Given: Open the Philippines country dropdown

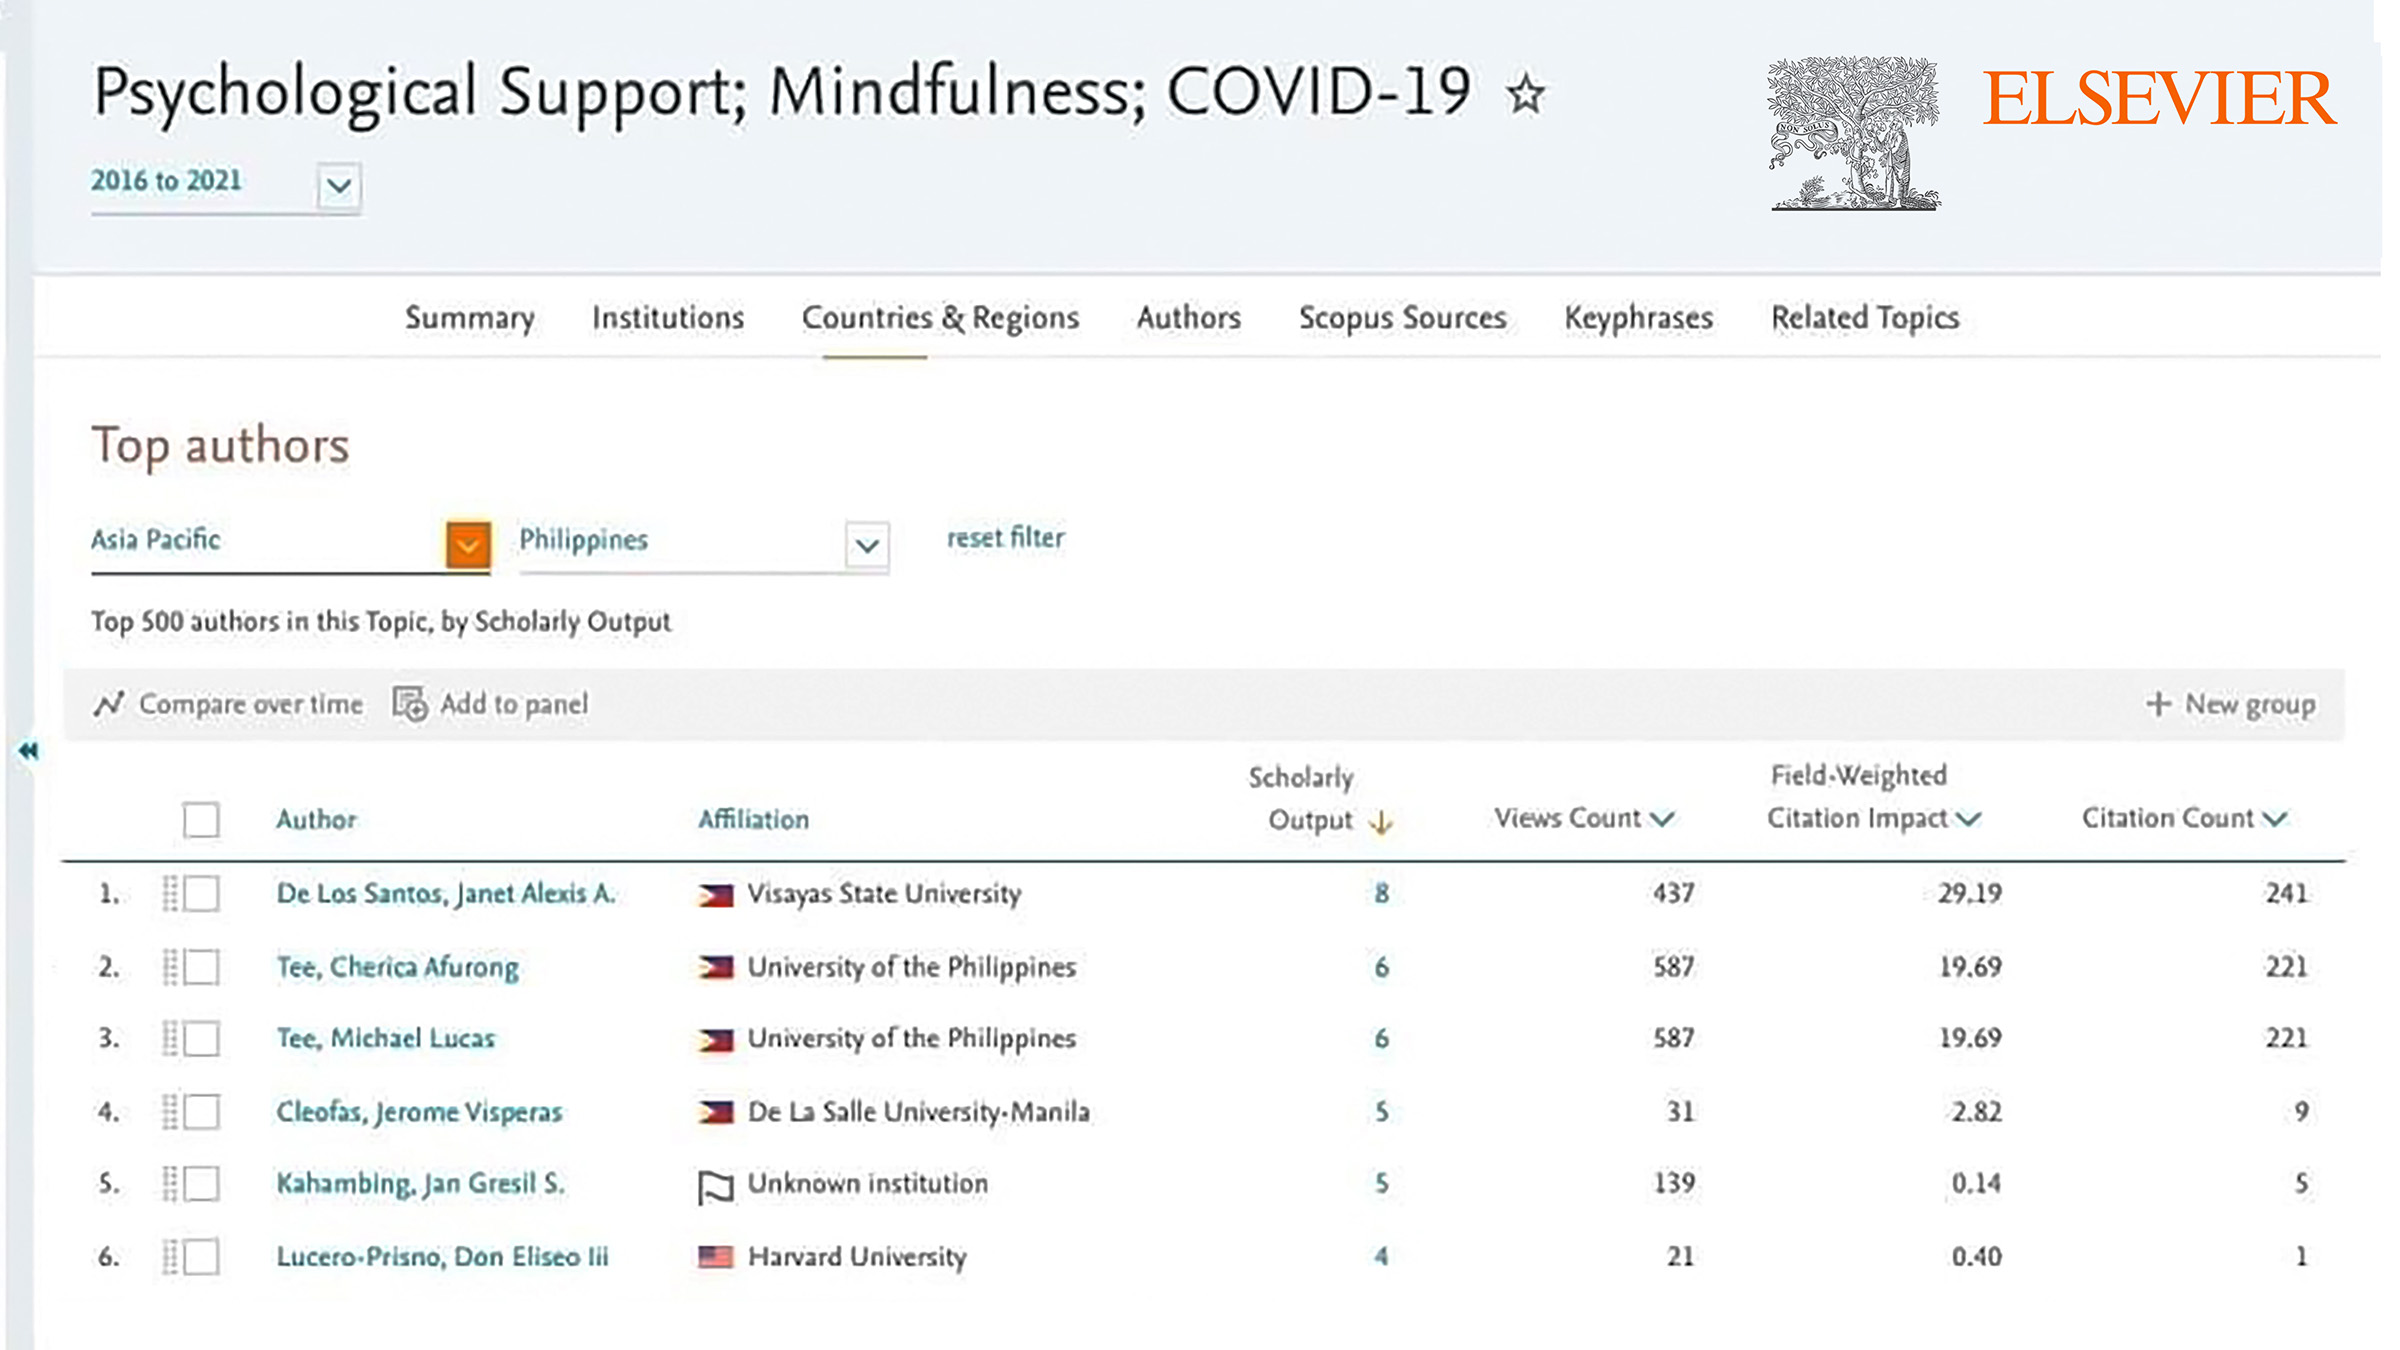Looking at the screenshot, I should point(867,546).
